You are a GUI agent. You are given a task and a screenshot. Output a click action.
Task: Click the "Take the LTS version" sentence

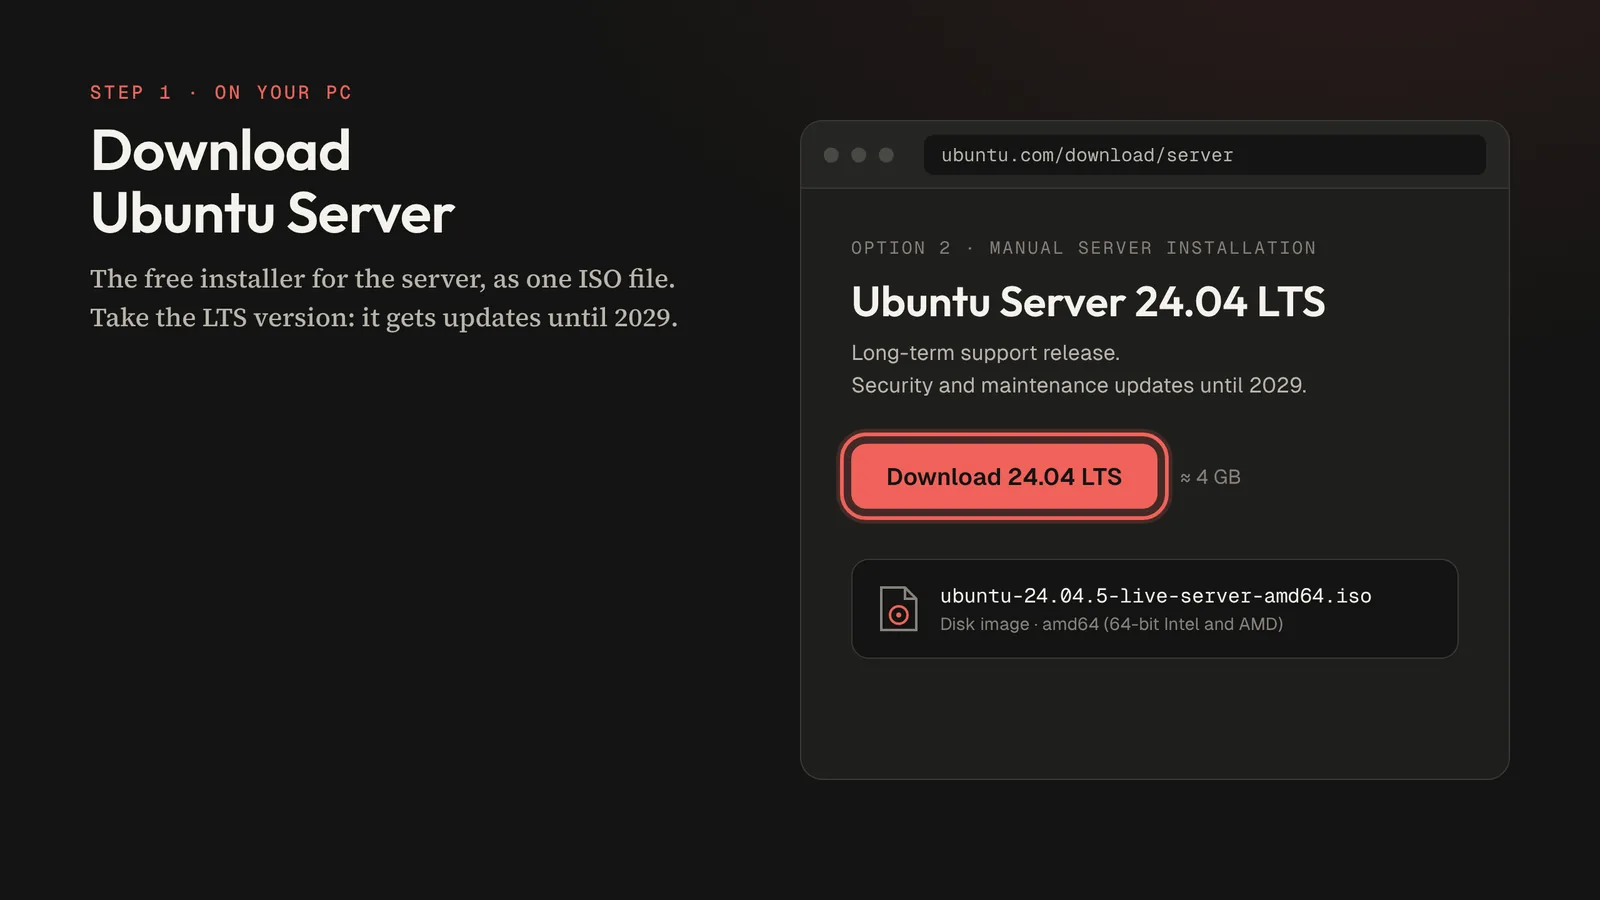click(384, 317)
